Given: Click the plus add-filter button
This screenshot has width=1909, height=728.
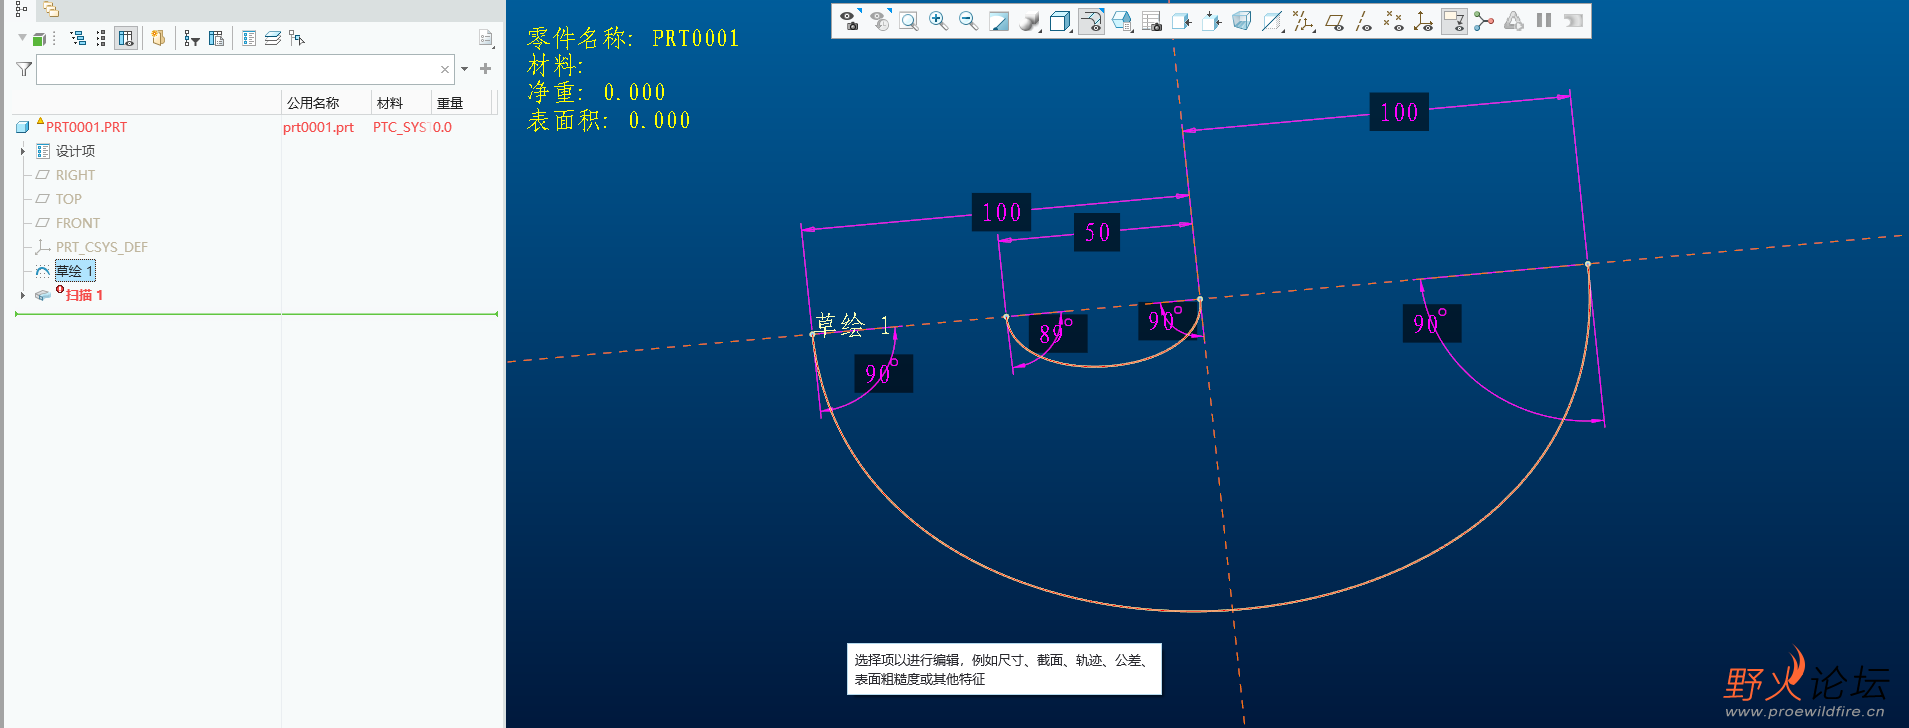Looking at the screenshot, I should (x=486, y=69).
